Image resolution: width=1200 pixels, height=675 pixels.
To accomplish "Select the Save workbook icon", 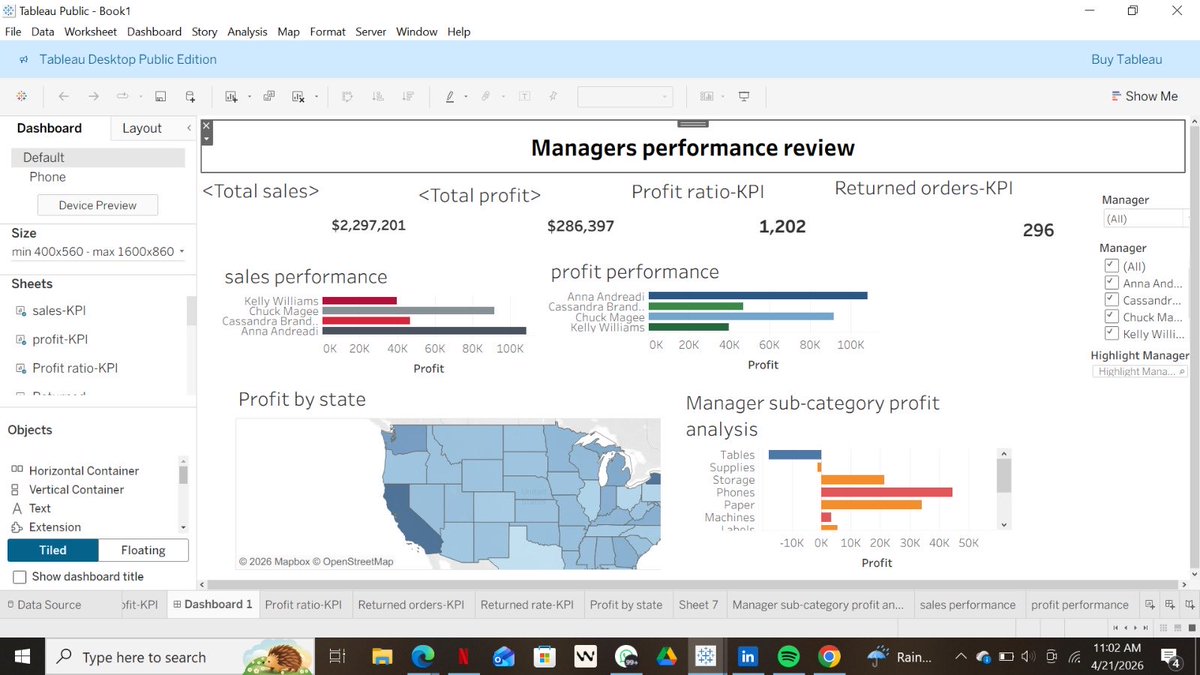I will click(160, 96).
